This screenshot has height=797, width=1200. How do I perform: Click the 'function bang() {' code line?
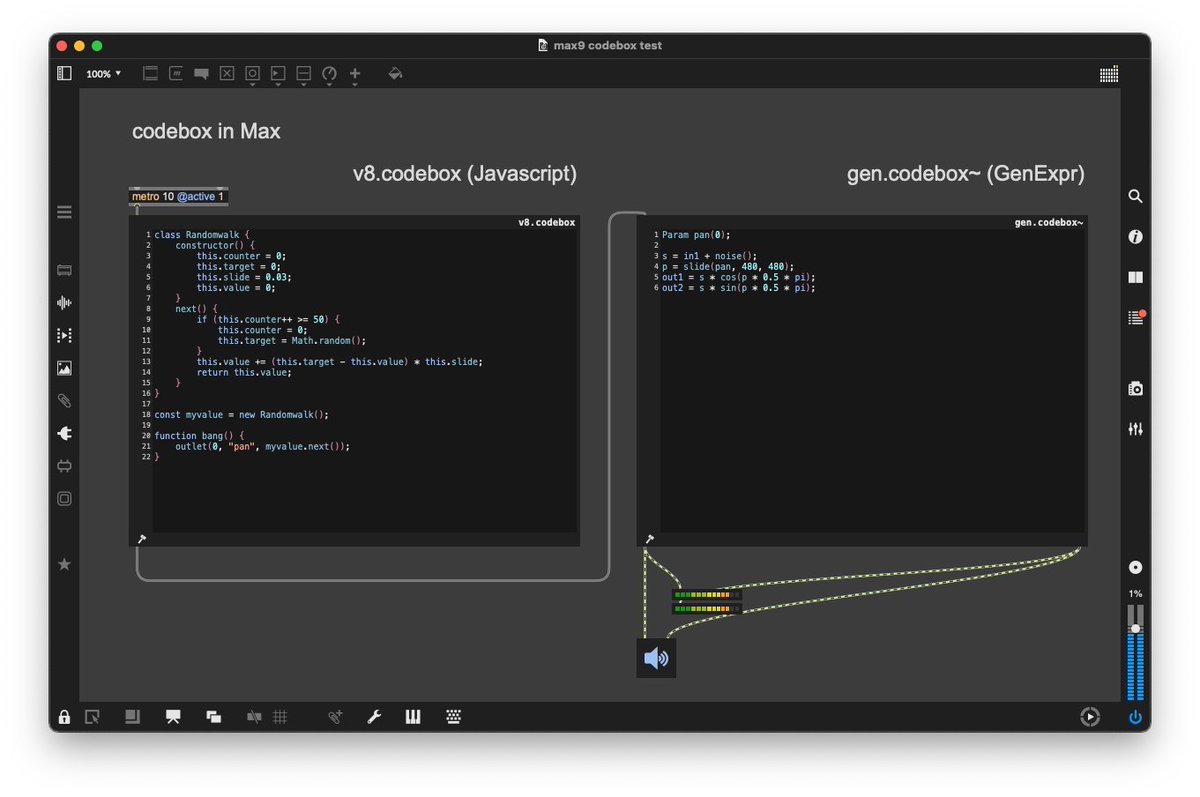tap(199, 436)
